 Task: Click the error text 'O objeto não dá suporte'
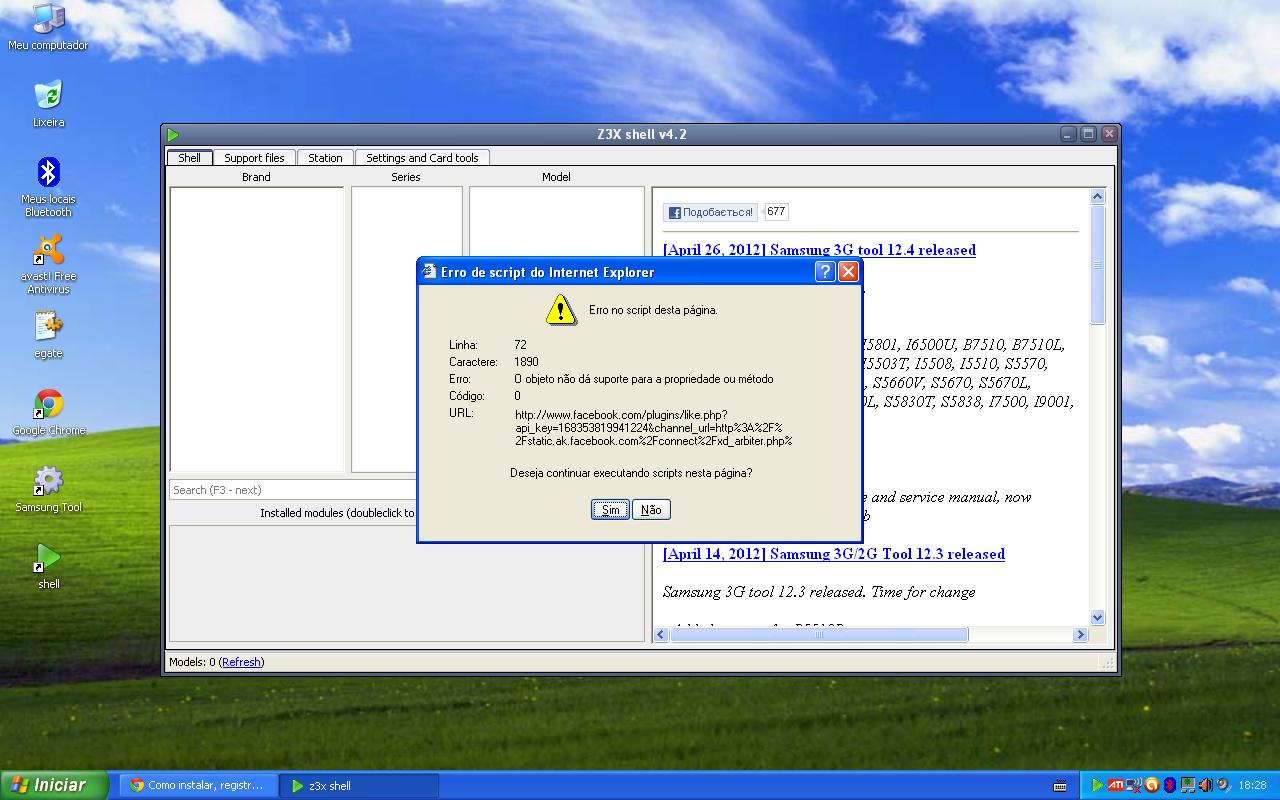tap(643, 379)
